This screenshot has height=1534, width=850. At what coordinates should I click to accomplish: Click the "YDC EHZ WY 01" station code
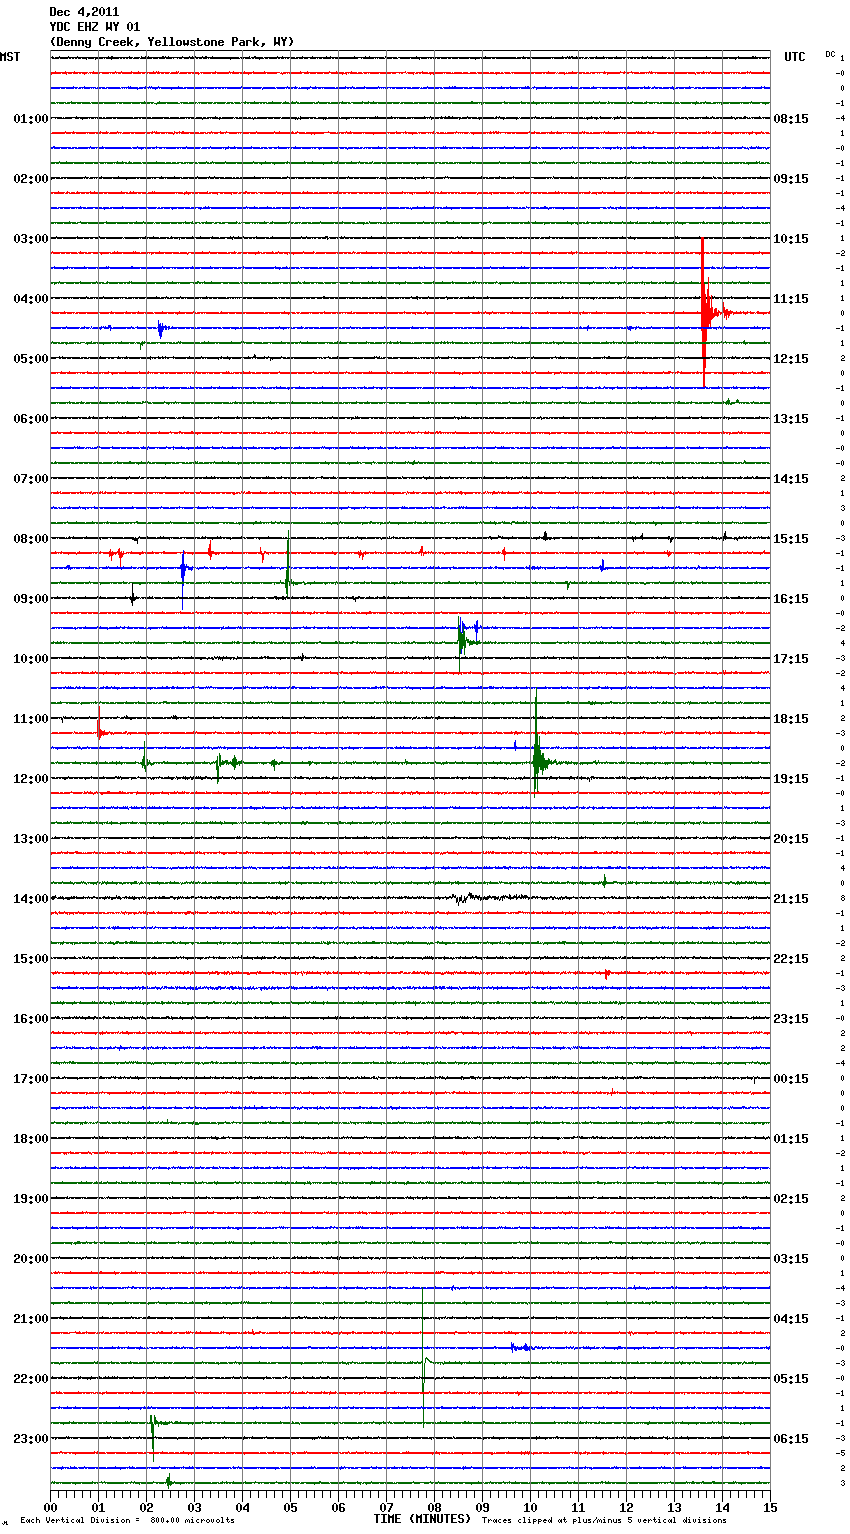coord(95,27)
